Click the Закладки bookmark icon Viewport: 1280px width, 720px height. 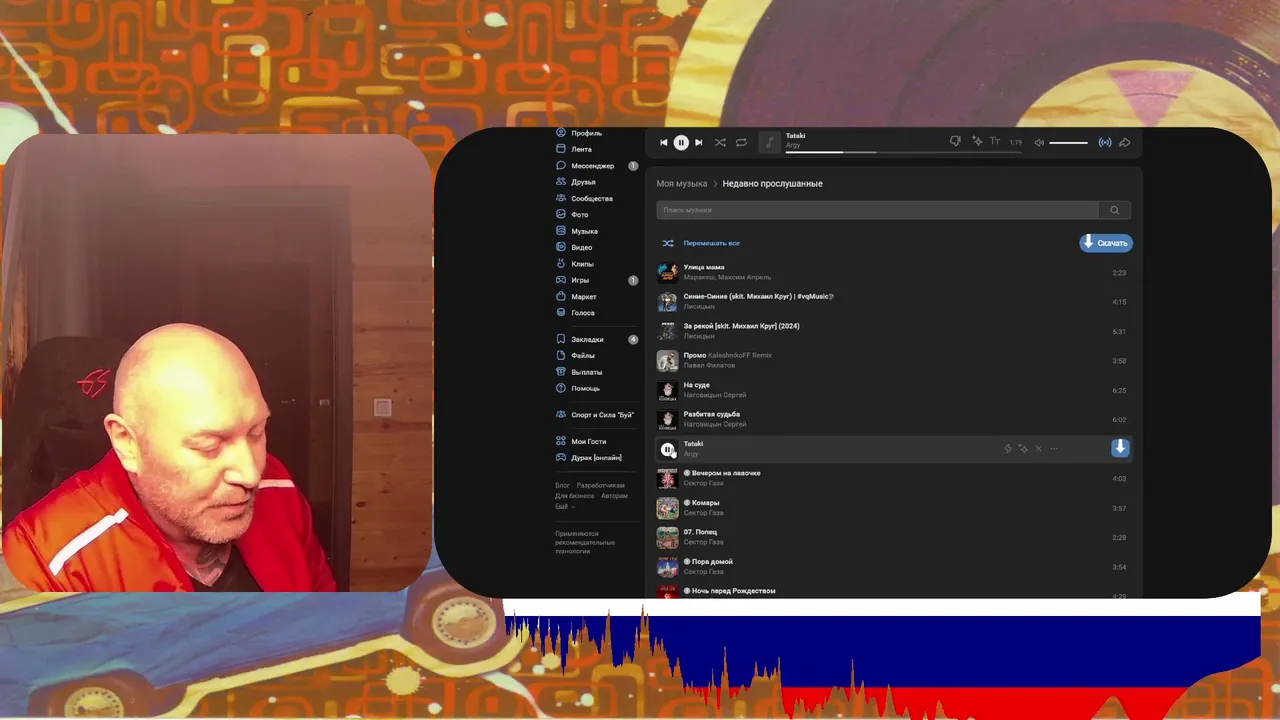[x=561, y=339]
